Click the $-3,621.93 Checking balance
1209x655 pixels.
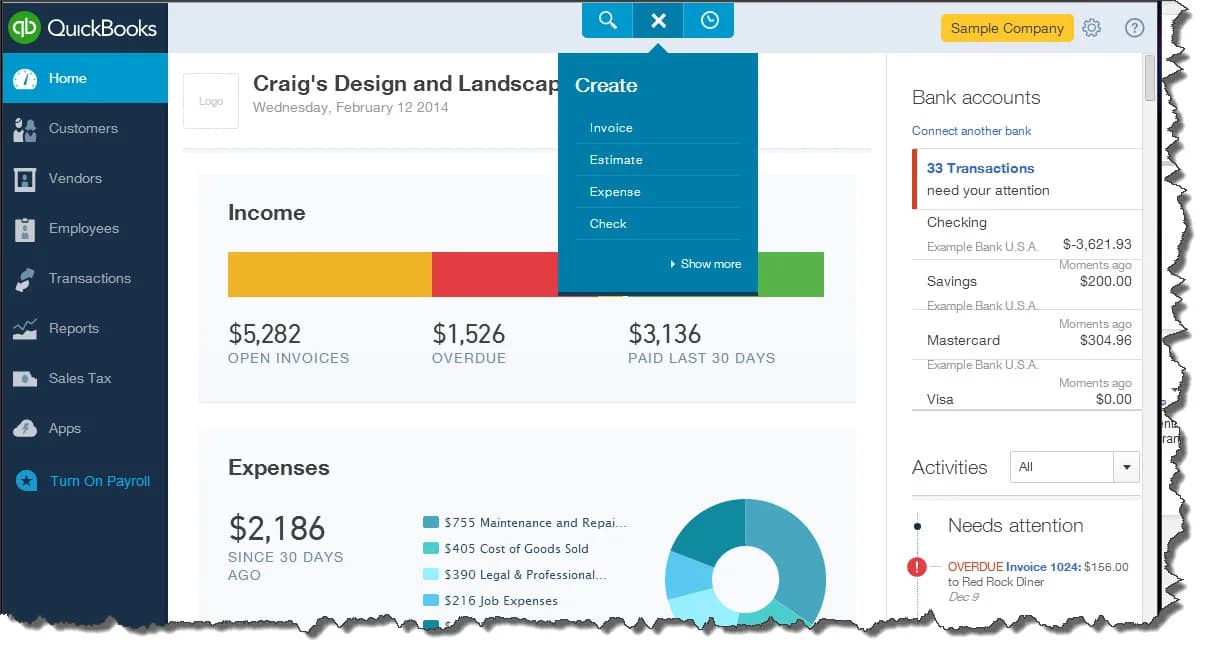pos(1097,244)
